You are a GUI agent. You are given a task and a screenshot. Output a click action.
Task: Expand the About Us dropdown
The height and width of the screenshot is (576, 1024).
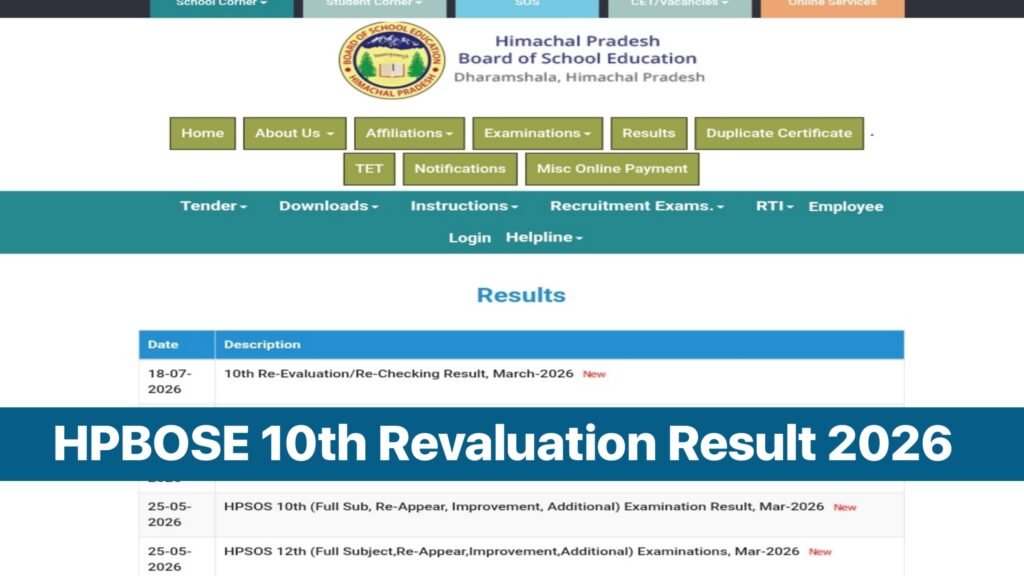(295, 133)
